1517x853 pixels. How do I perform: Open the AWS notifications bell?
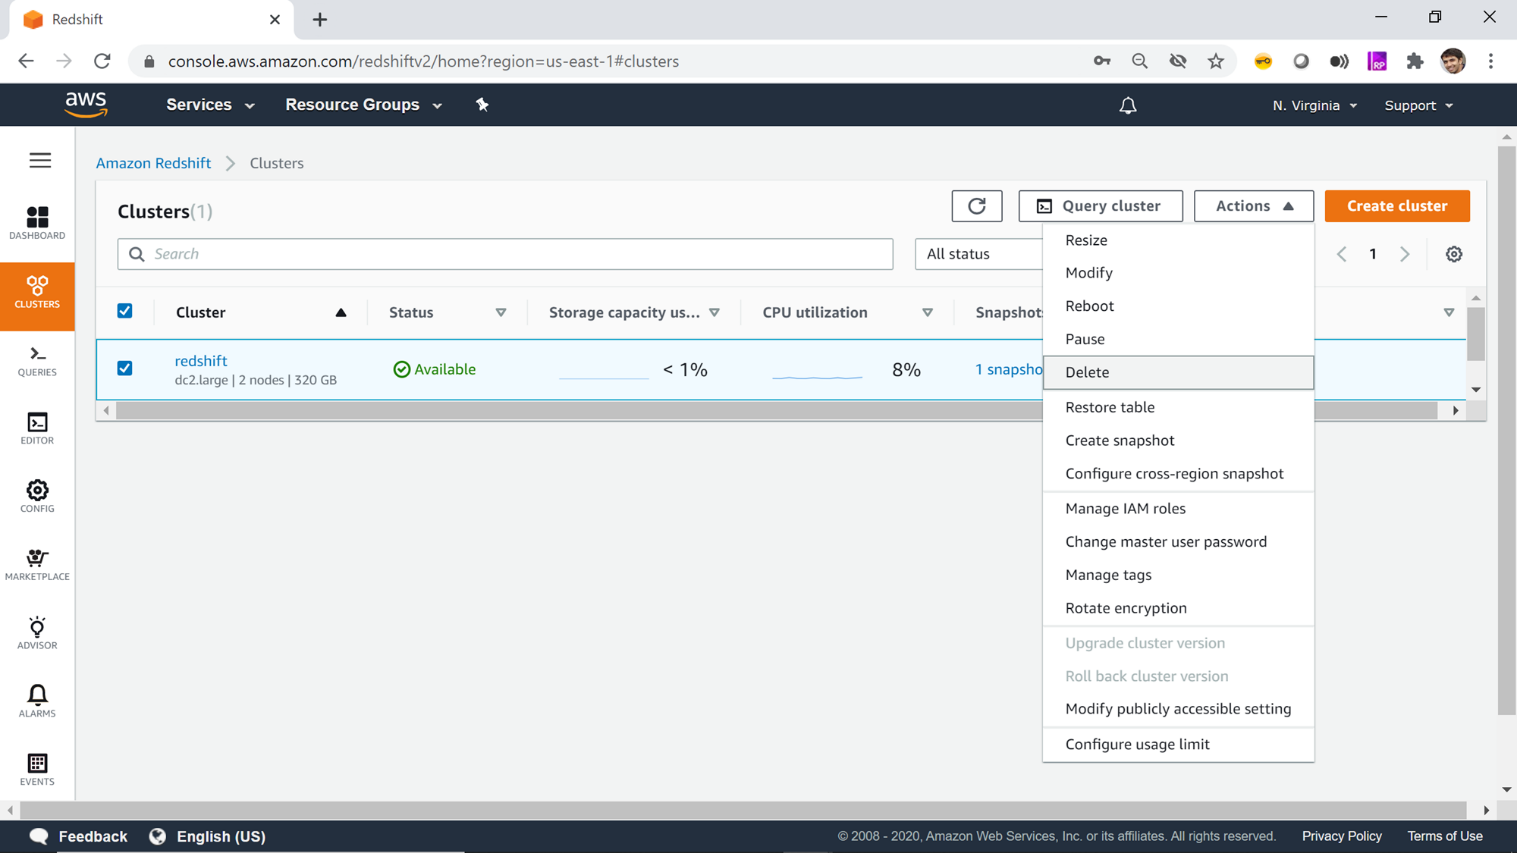[1128, 105]
